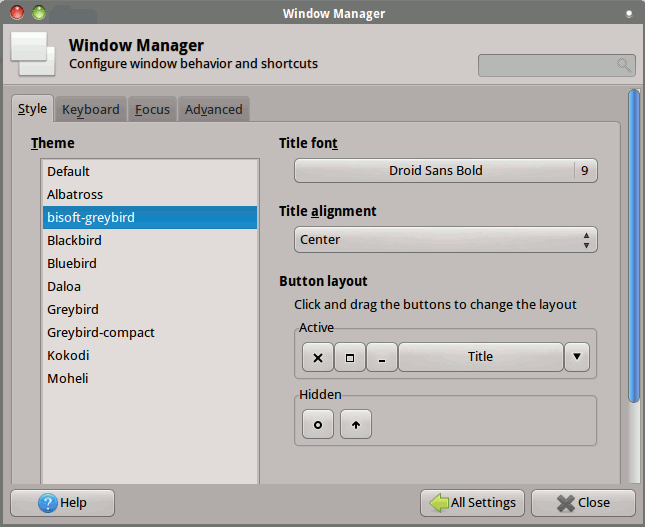The width and height of the screenshot is (645, 527).
Task: Open the Title alignment Center dropdown
Action: click(x=446, y=239)
